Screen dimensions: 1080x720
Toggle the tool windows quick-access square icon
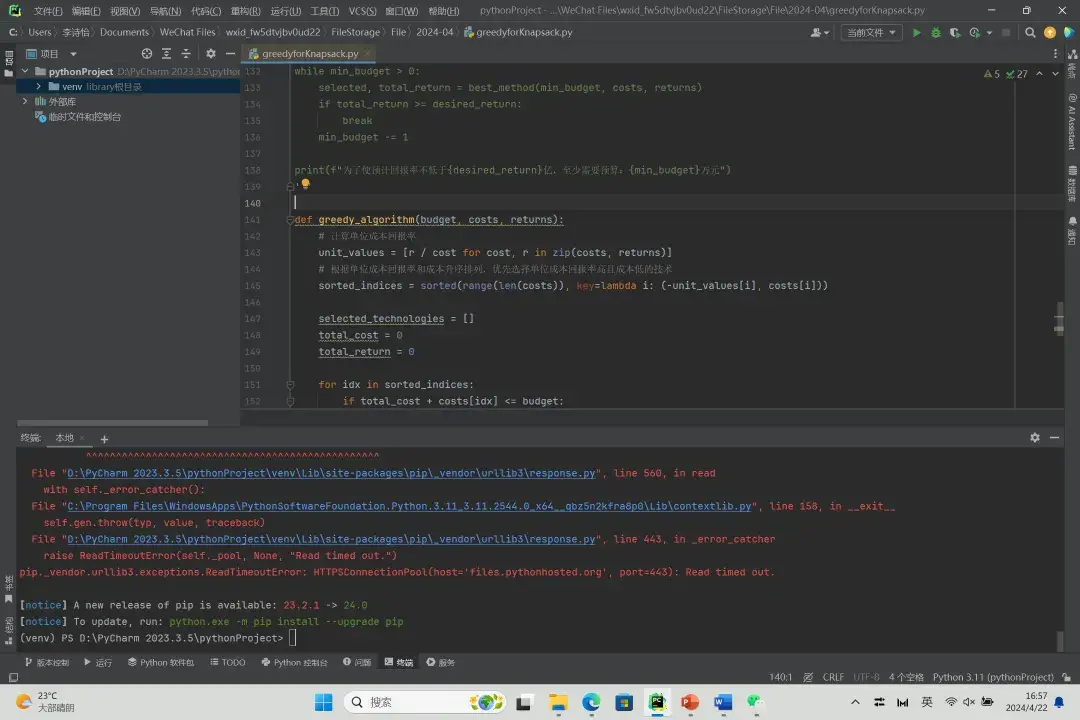(x=13, y=677)
